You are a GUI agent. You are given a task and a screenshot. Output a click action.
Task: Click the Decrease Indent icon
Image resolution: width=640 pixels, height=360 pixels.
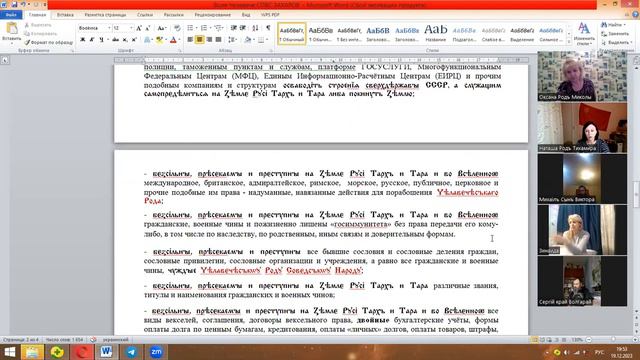click(234, 28)
